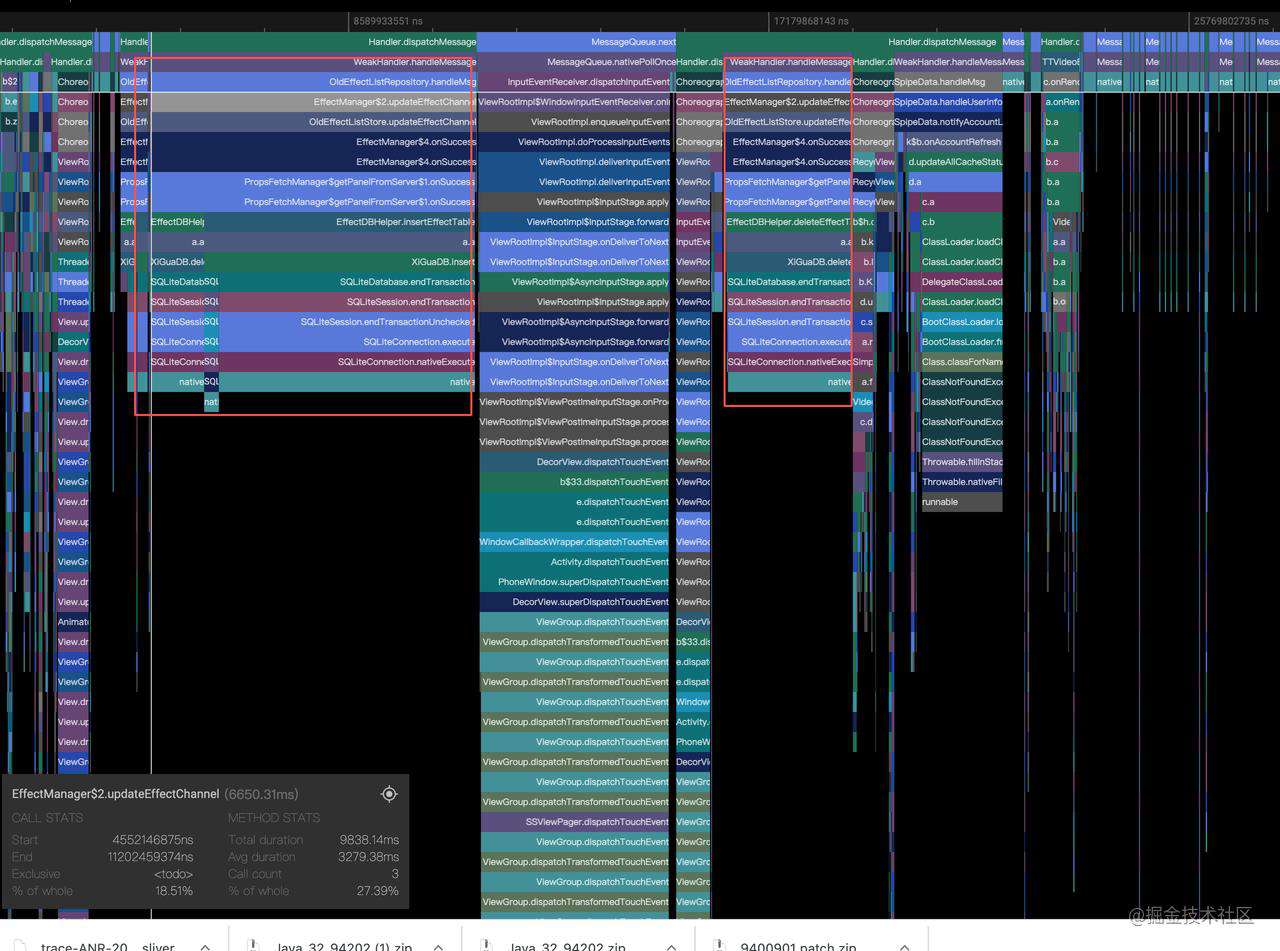Select the InputEventReceiver.dispatchInputEvent frame
The width and height of the screenshot is (1280, 951).
pos(575,82)
